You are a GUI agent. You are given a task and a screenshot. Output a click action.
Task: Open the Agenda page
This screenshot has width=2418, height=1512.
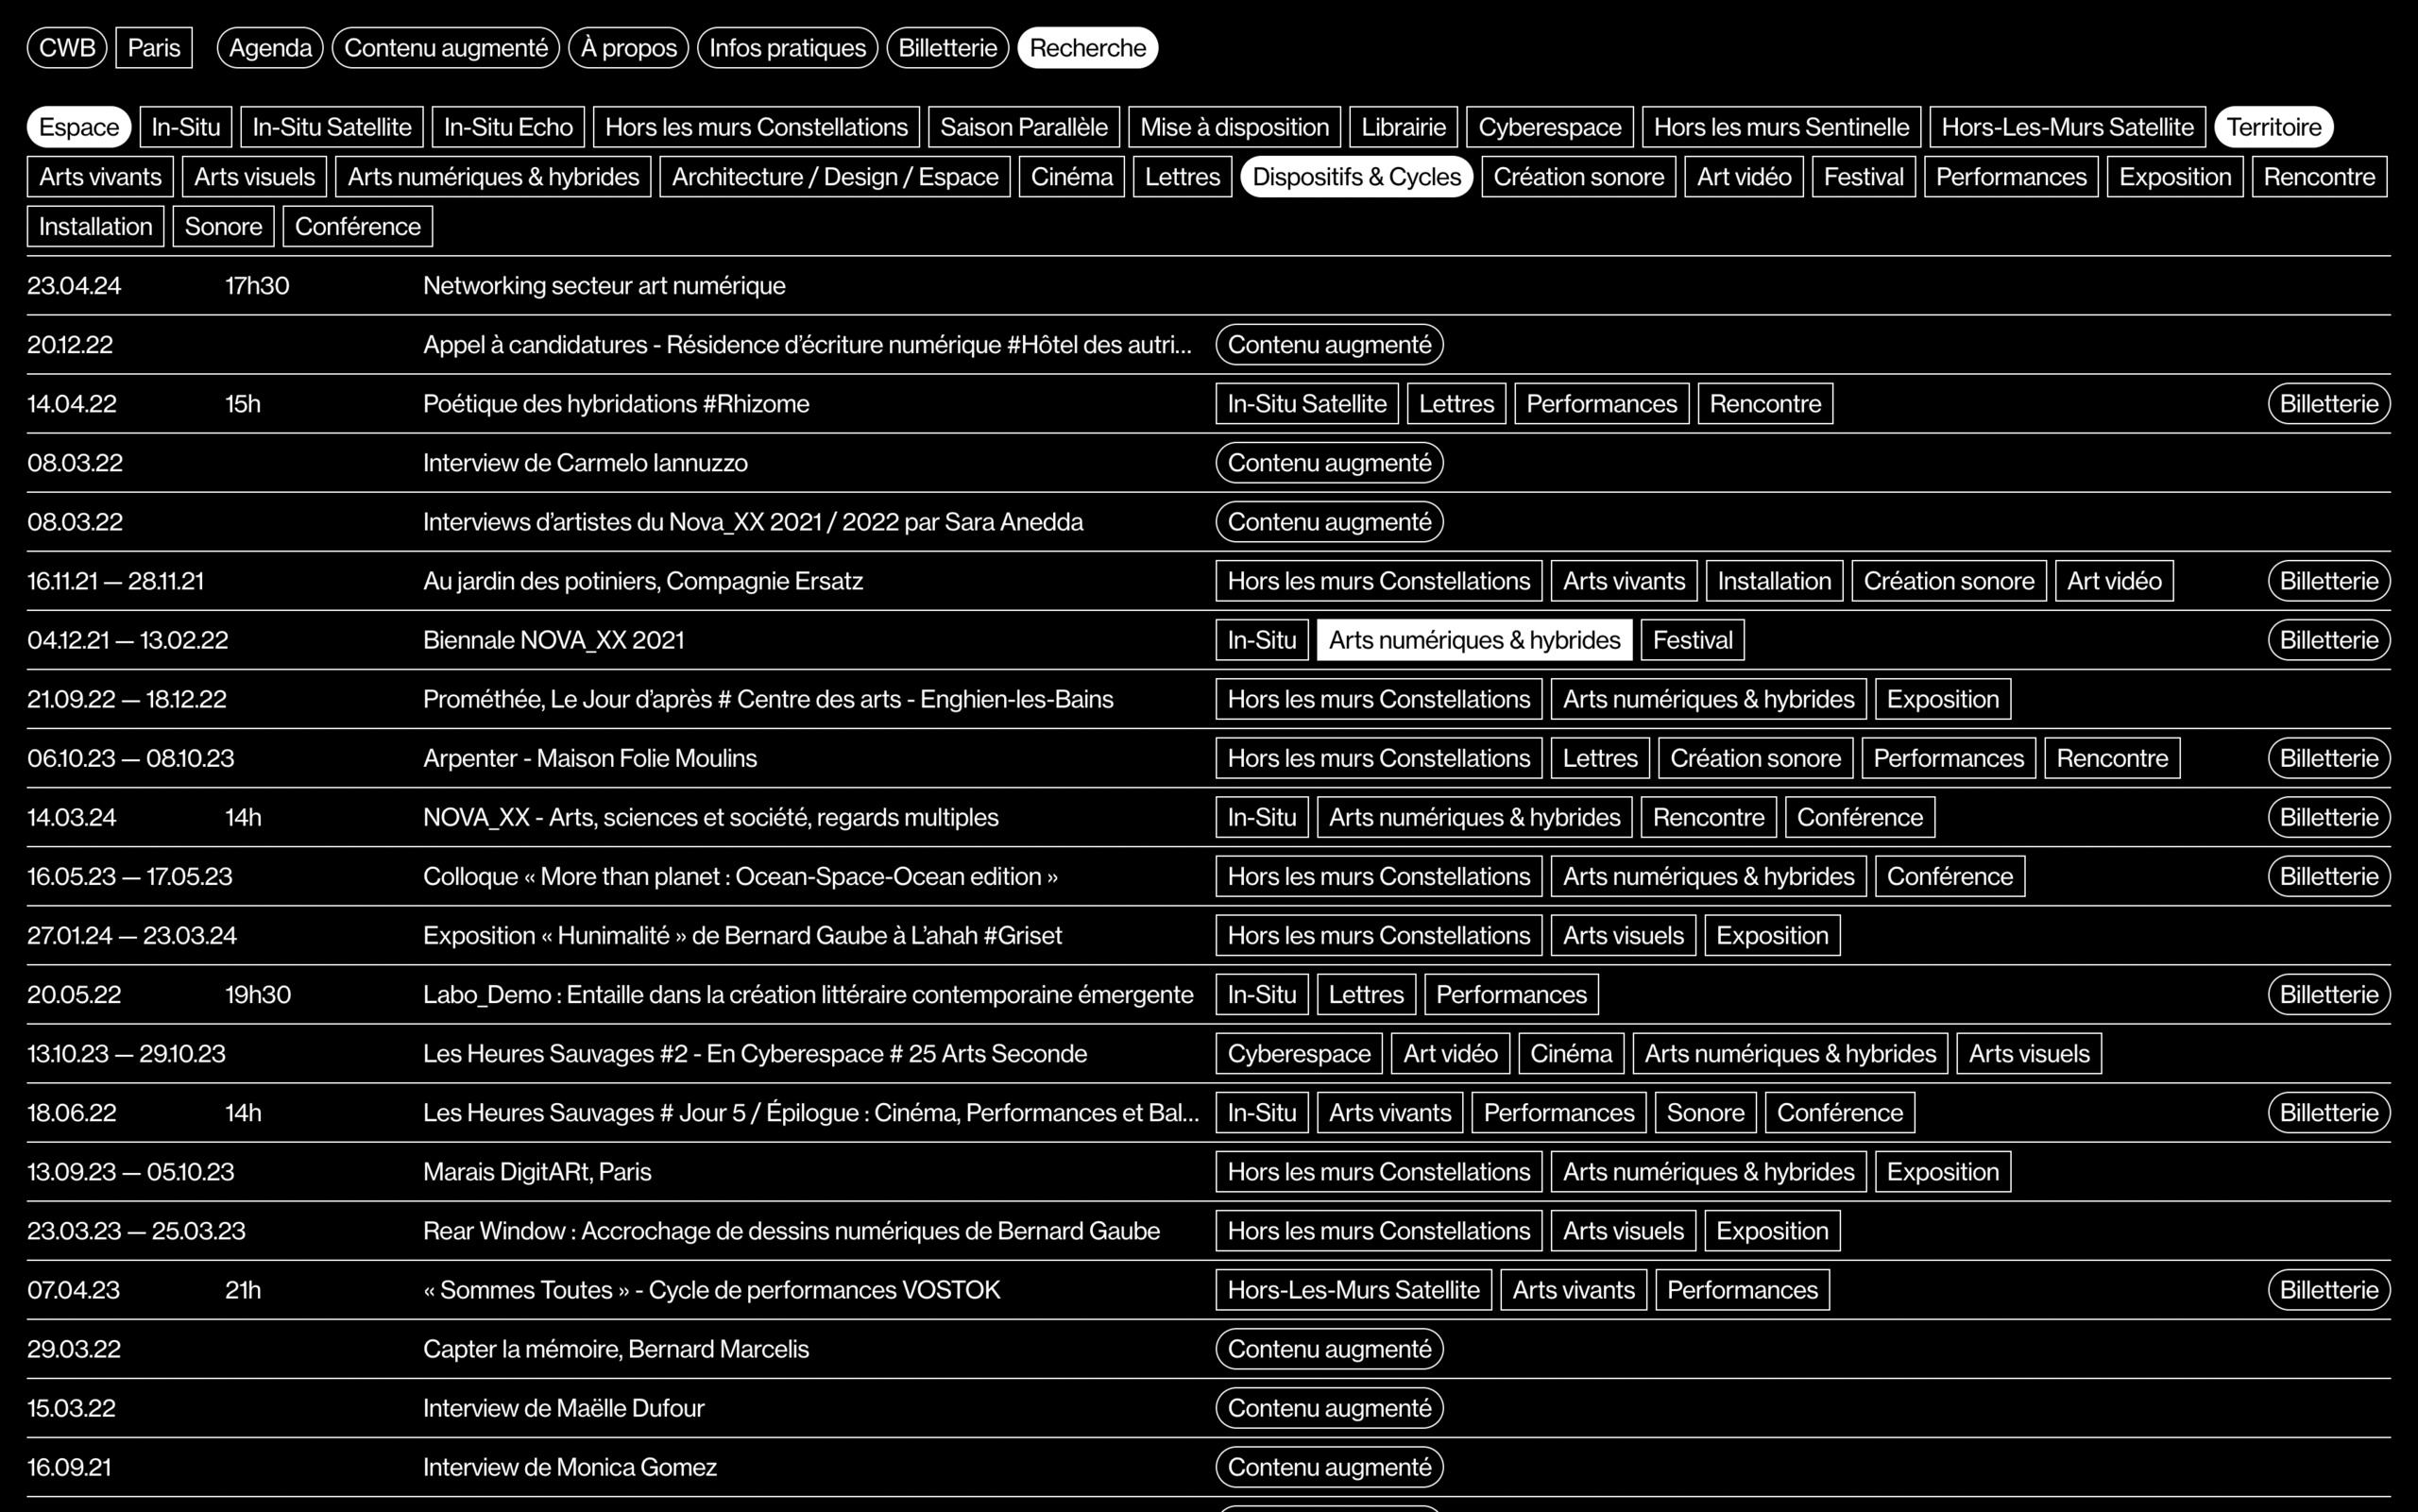click(270, 48)
